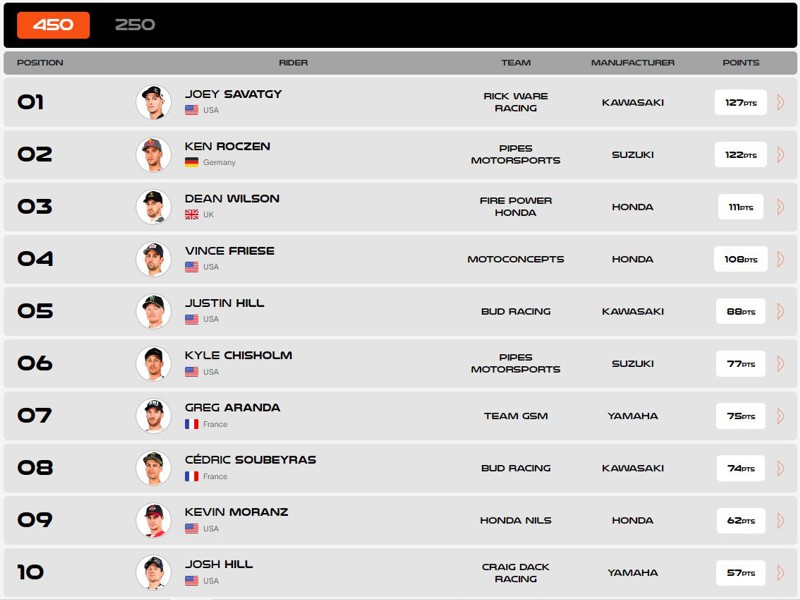
Task: Click Joey Savatgy's rider avatar
Action: click(153, 102)
